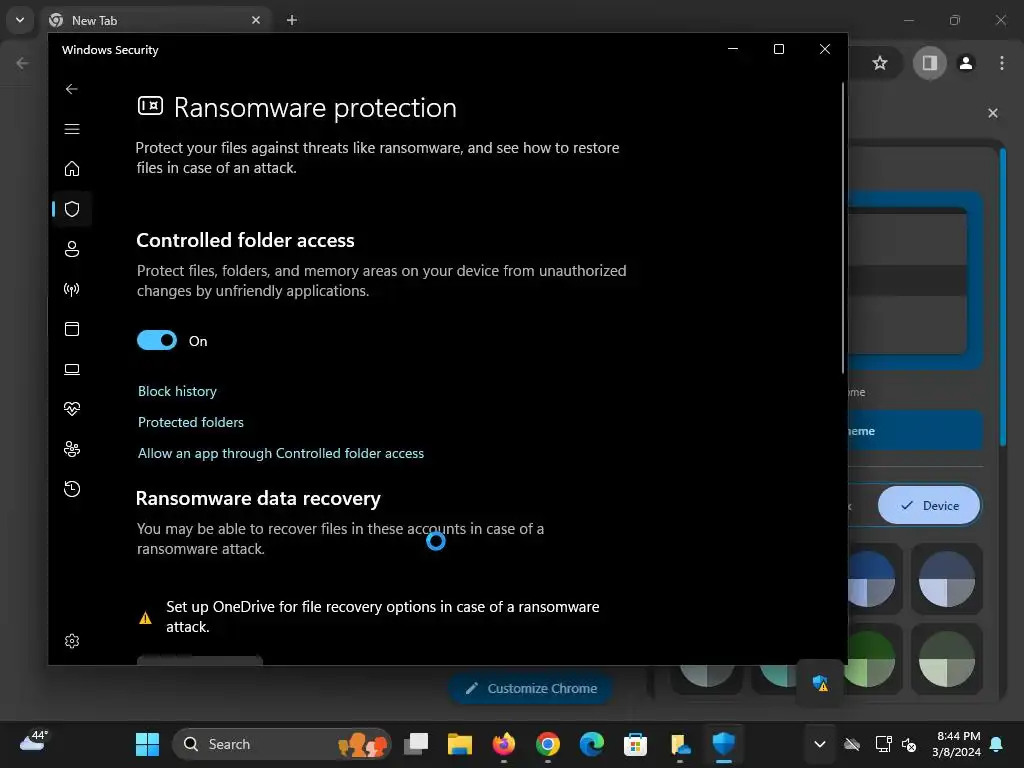Select Virus & threat protection shield icon

tap(72, 209)
